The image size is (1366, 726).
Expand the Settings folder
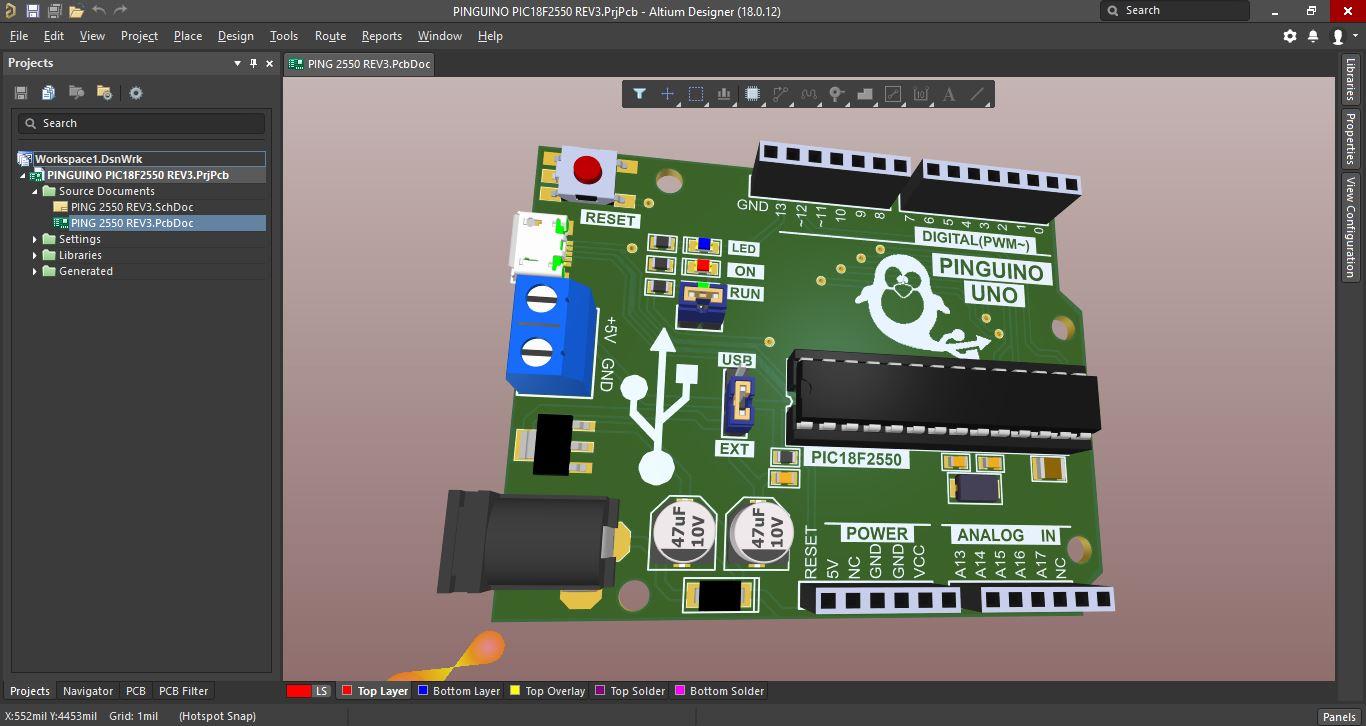click(x=35, y=239)
